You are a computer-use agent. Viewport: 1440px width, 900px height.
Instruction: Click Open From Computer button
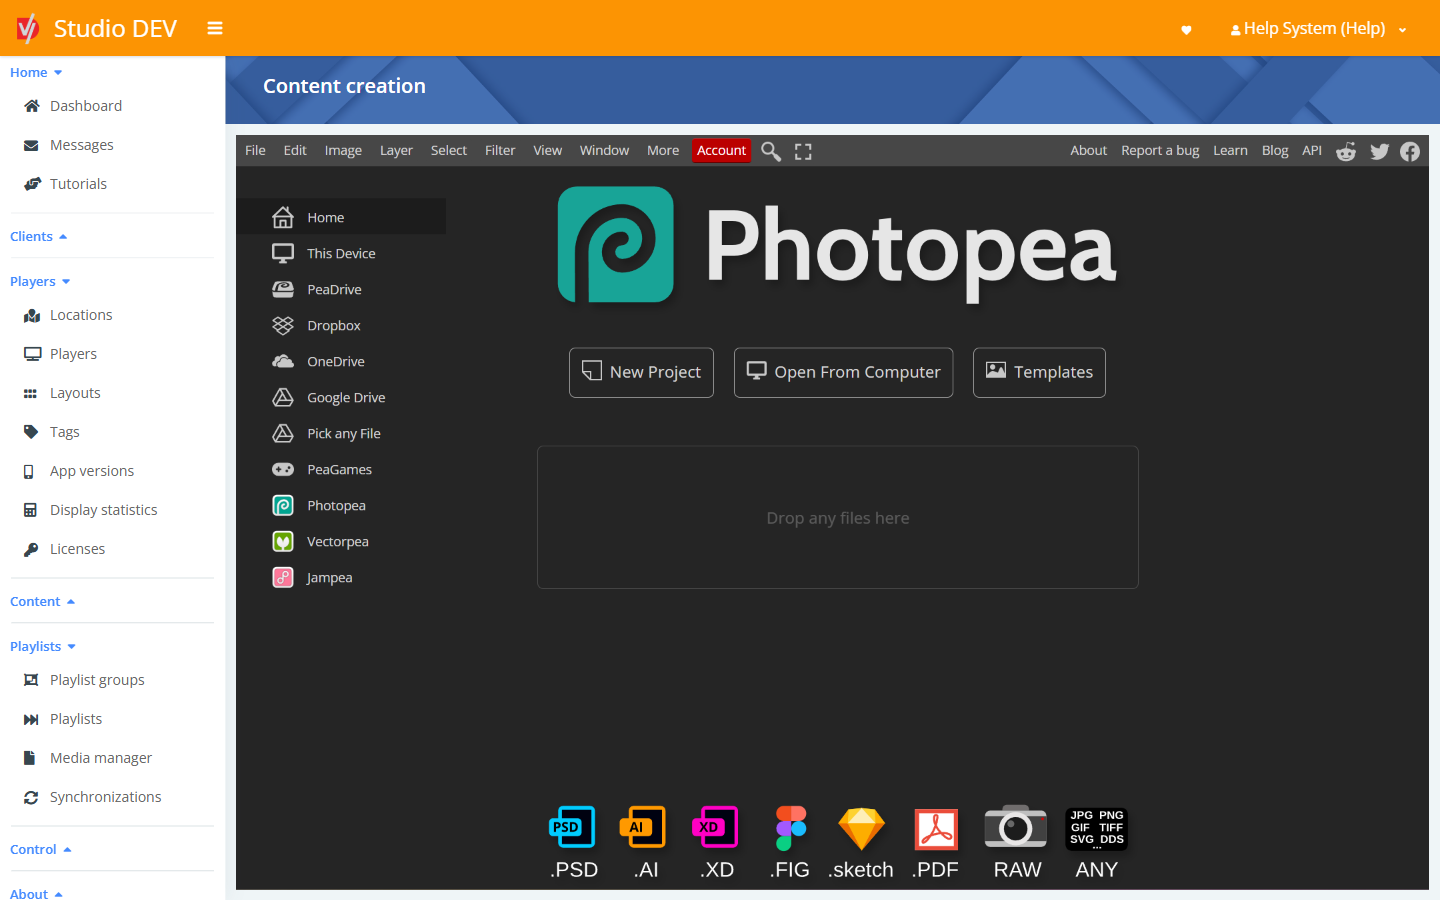[x=843, y=372]
